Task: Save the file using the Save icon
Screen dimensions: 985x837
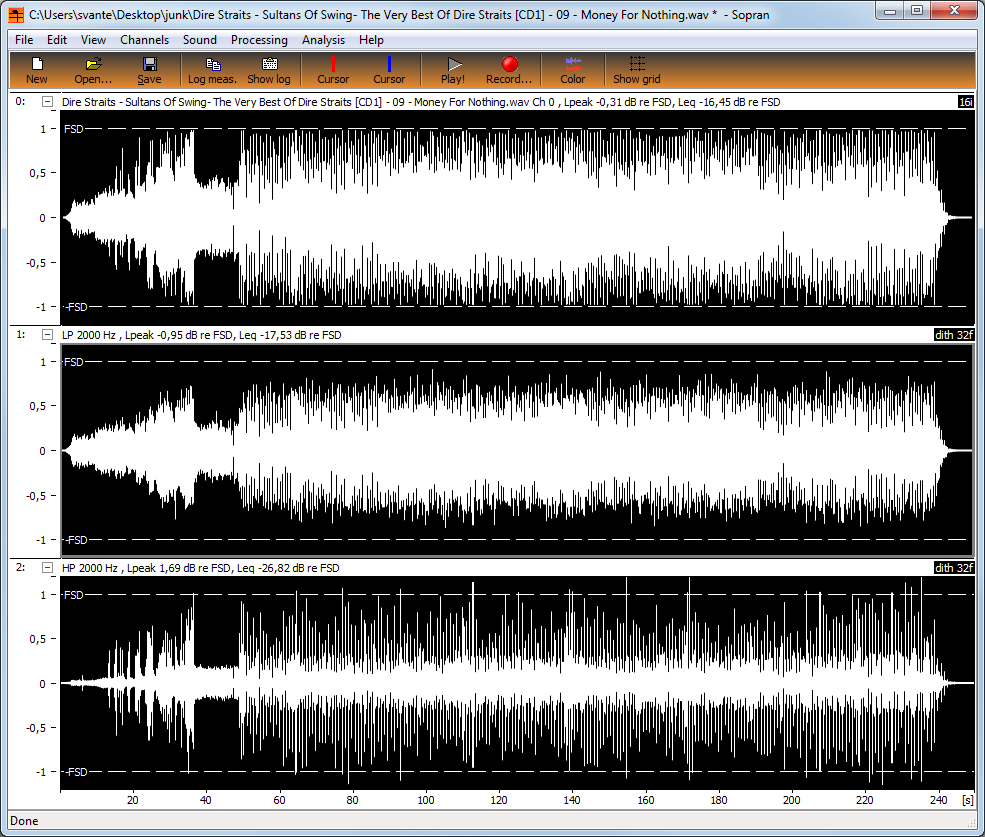Action: pyautogui.click(x=150, y=70)
